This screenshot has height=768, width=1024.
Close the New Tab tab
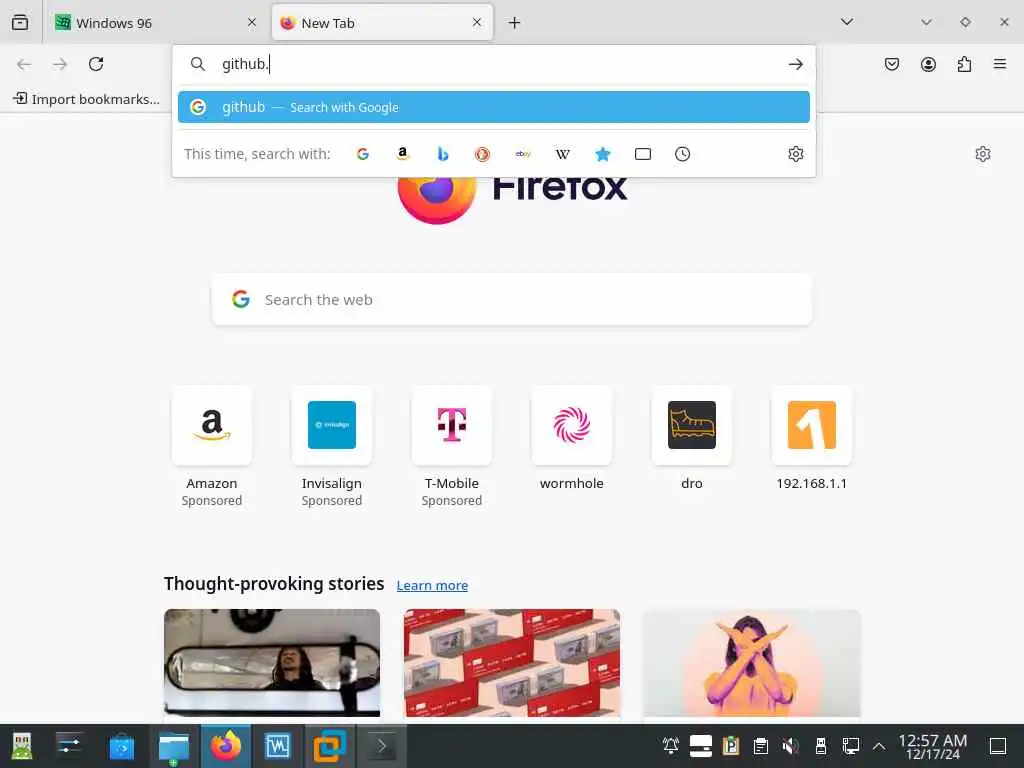coord(477,23)
